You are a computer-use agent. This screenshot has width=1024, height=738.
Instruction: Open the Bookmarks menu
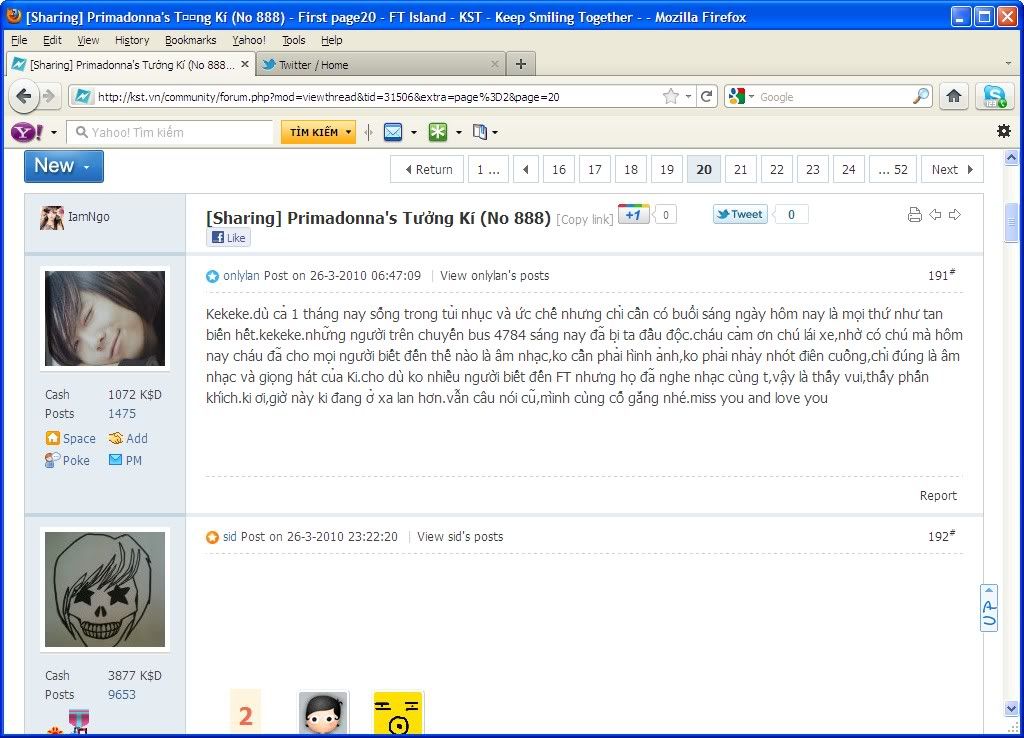[190, 40]
